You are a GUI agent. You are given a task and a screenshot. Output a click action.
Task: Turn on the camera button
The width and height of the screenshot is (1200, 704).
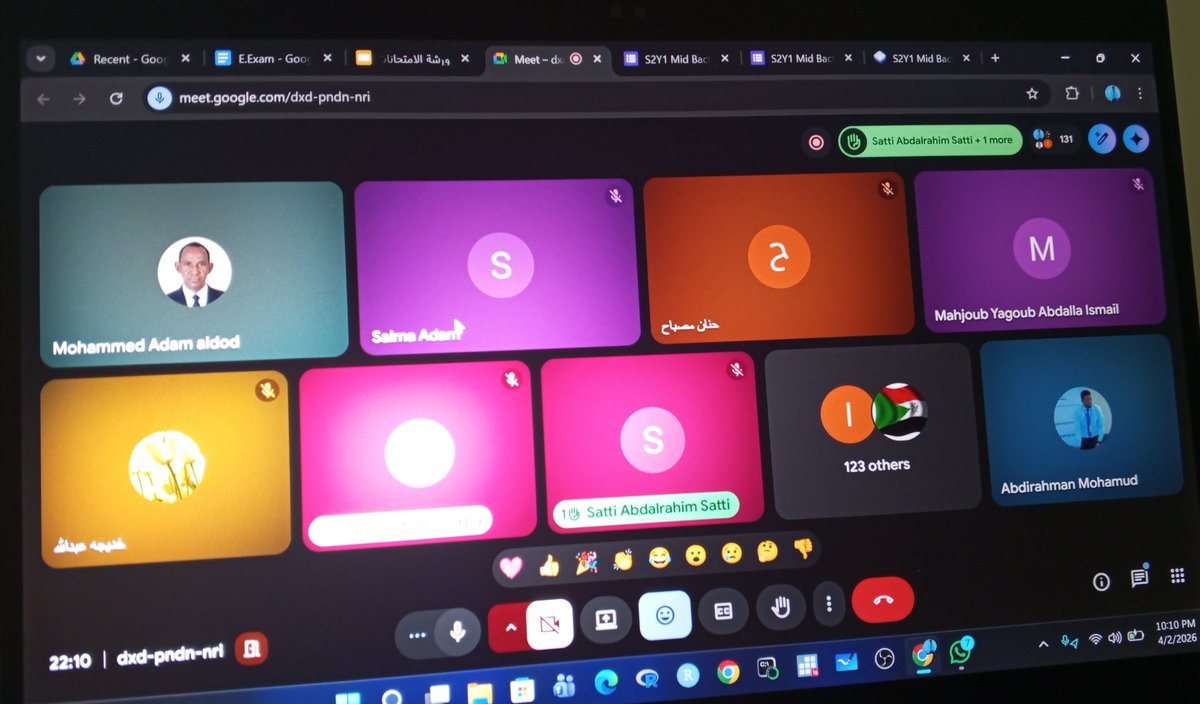549,624
